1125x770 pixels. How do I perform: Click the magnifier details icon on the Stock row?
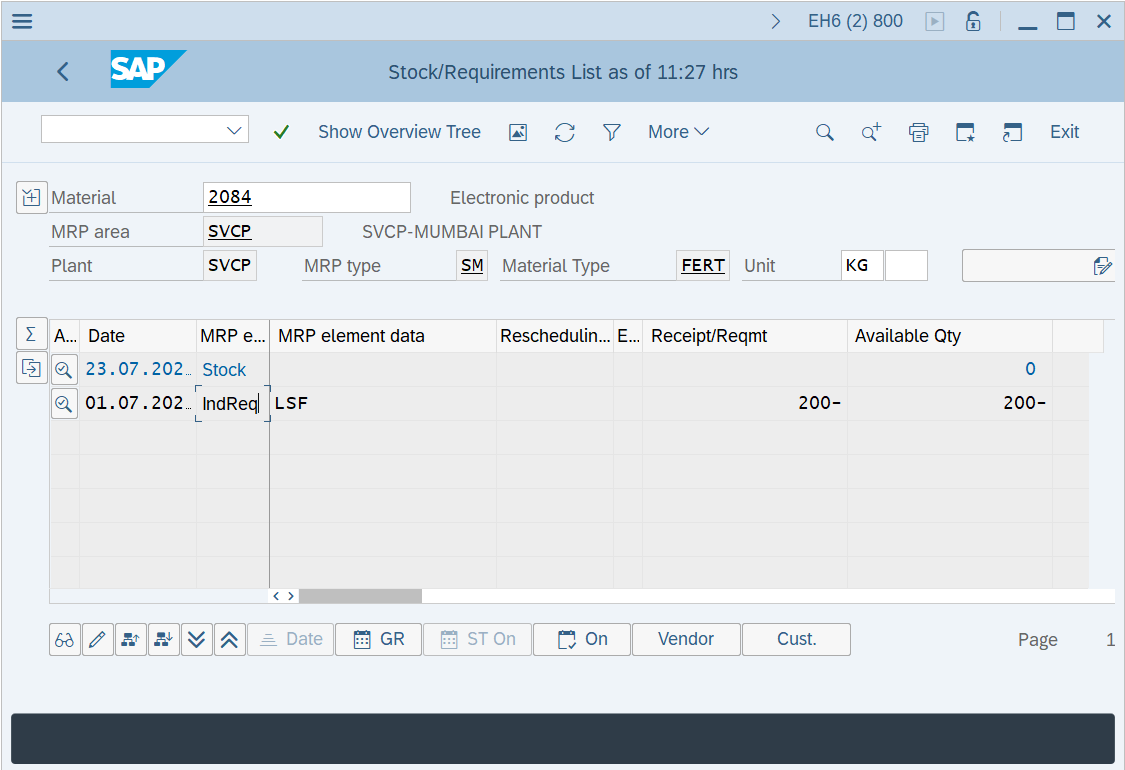point(64,369)
